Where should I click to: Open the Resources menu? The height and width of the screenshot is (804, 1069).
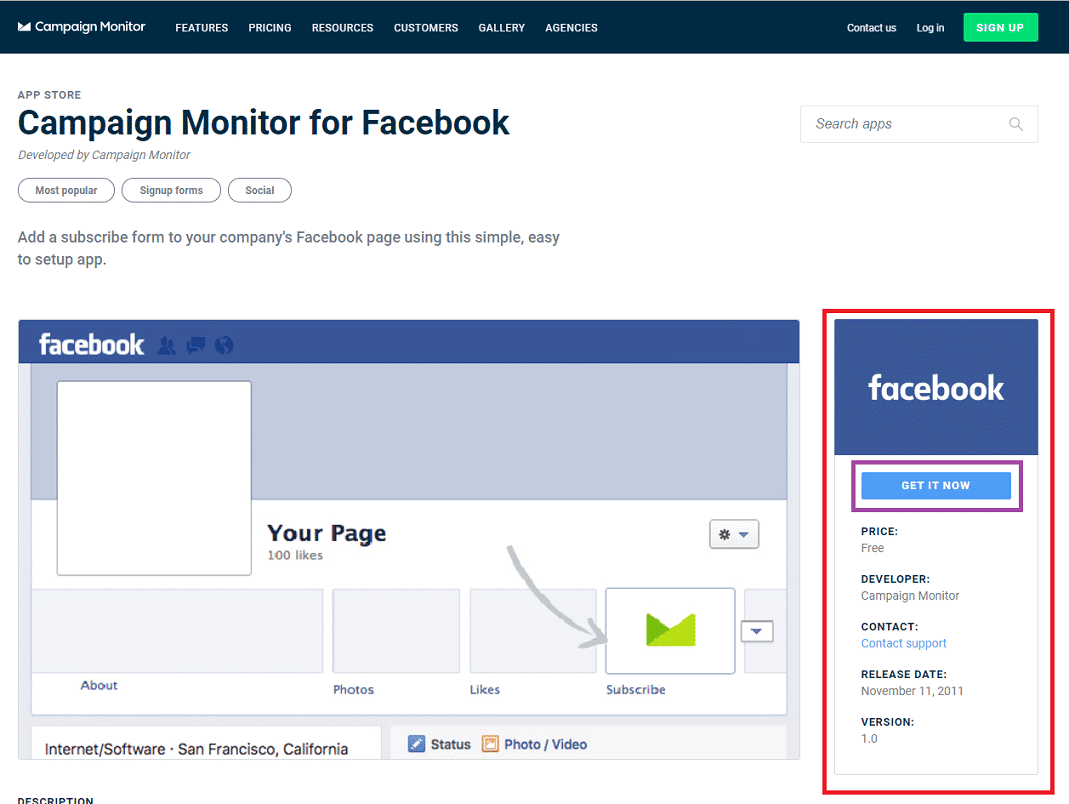[x=342, y=28]
